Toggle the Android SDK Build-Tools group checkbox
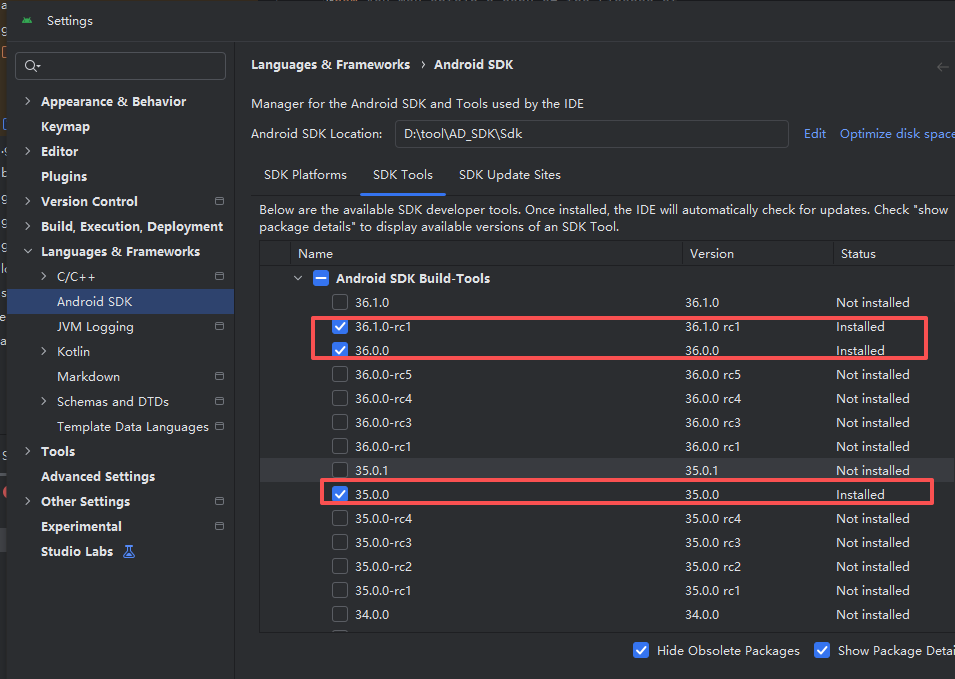Screen dimensions: 955x679 coord(321,278)
